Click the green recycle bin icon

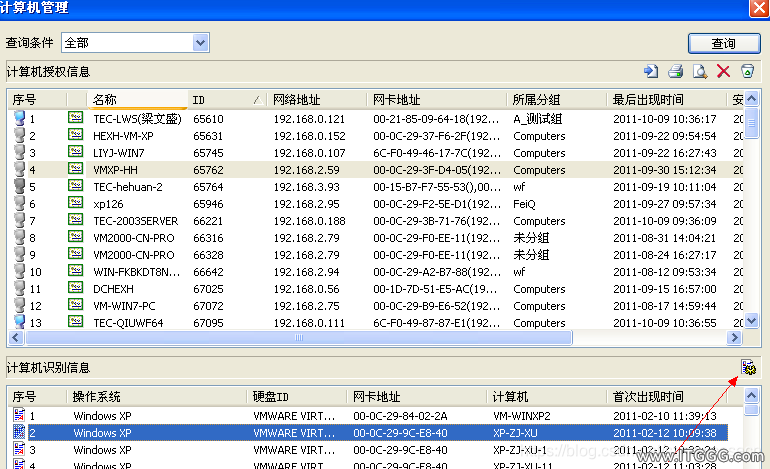click(x=747, y=72)
